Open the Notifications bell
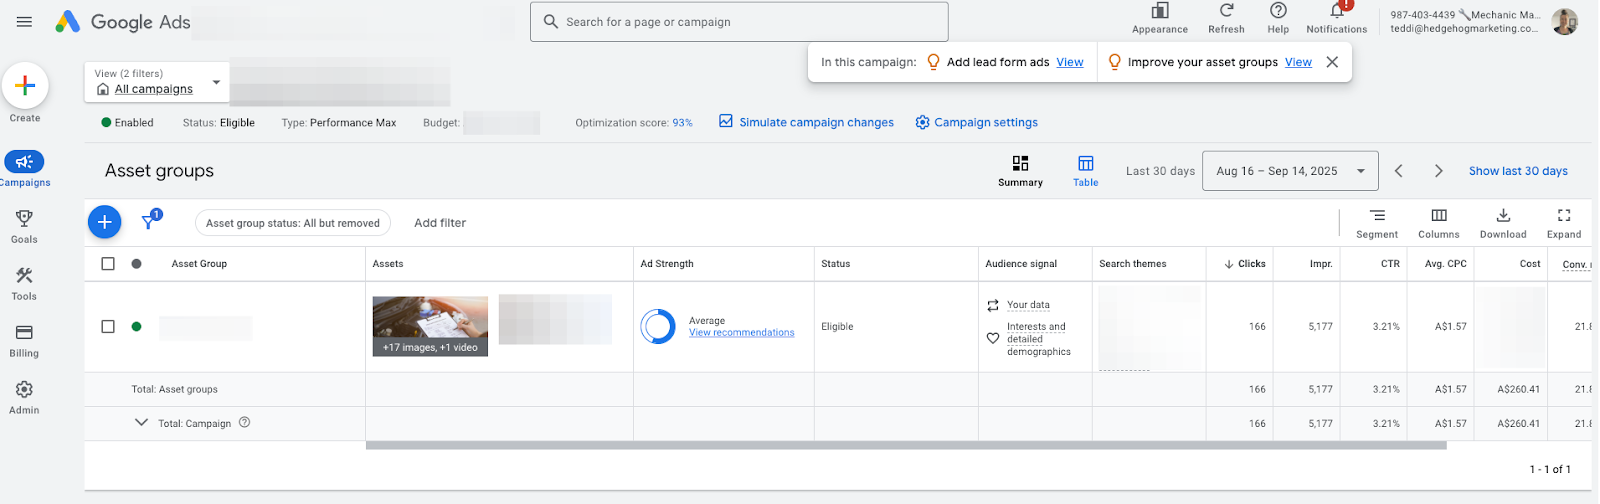The height and width of the screenshot is (504, 1600). click(1337, 17)
